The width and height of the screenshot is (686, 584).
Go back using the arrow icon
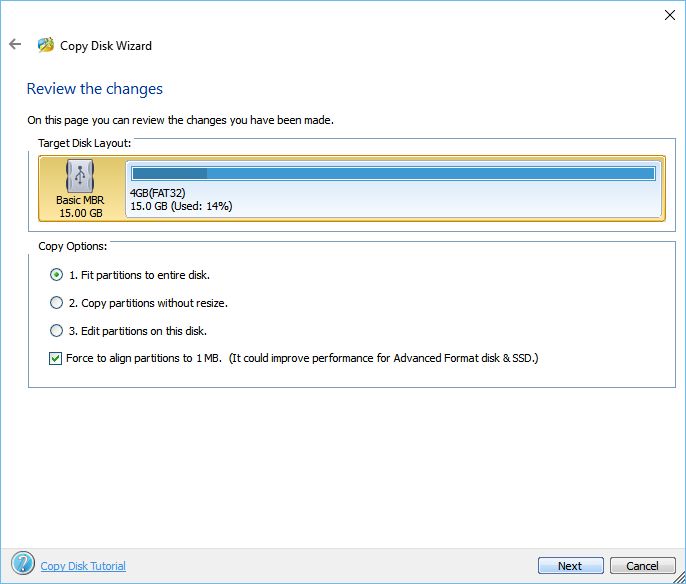[x=15, y=44]
